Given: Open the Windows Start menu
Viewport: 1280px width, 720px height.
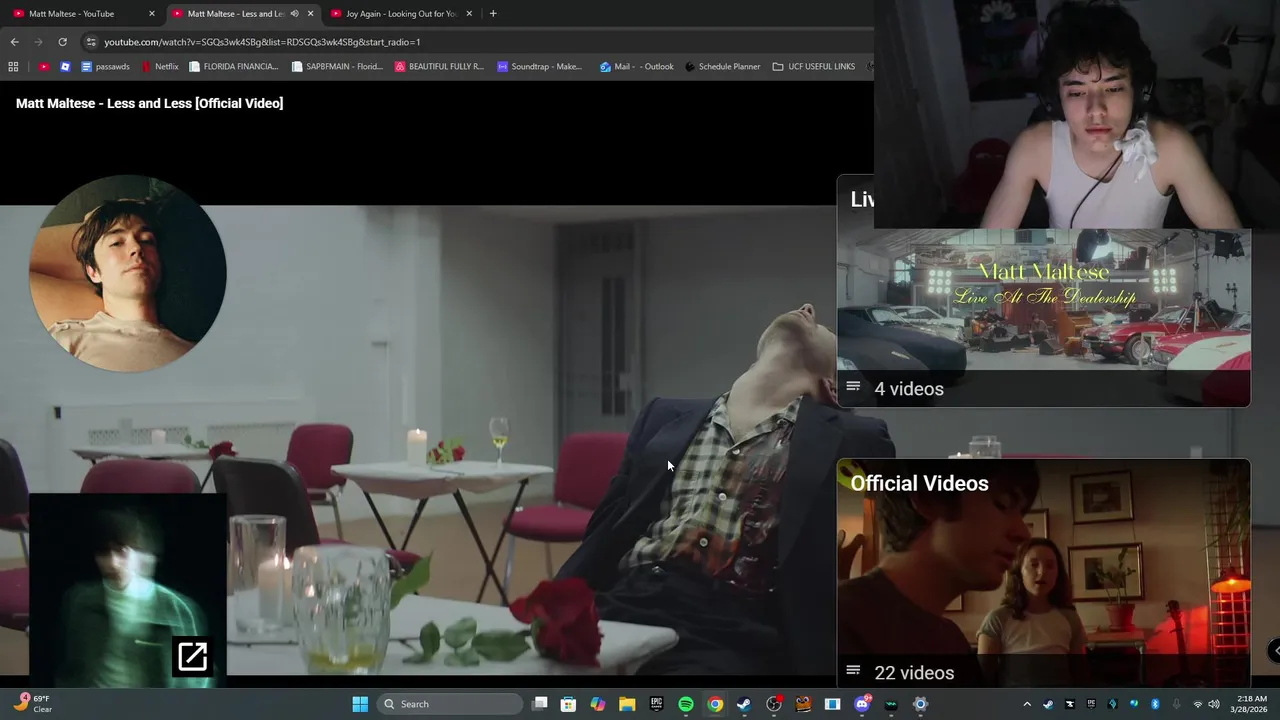Looking at the screenshot, I should click(360, 704).
